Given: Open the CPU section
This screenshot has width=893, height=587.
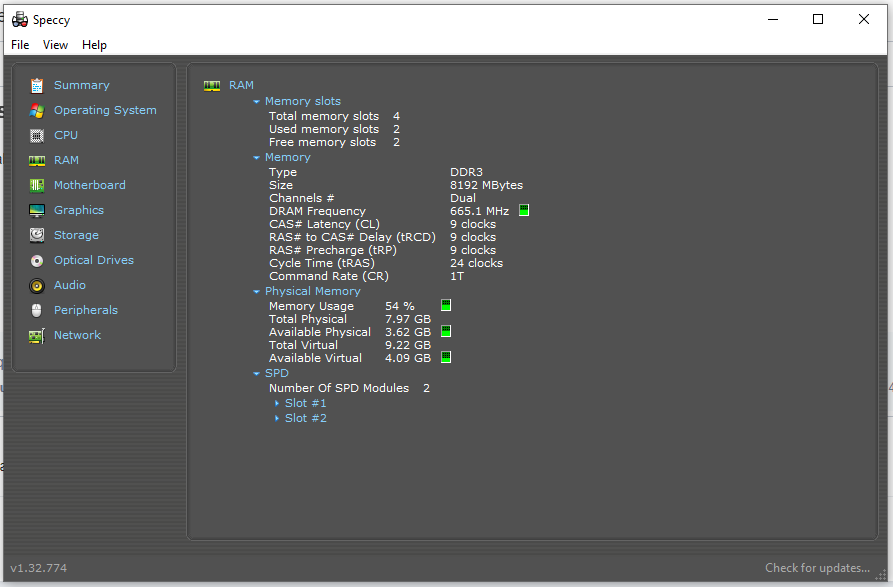Looking at the screenshot, I should pos(65,136).
